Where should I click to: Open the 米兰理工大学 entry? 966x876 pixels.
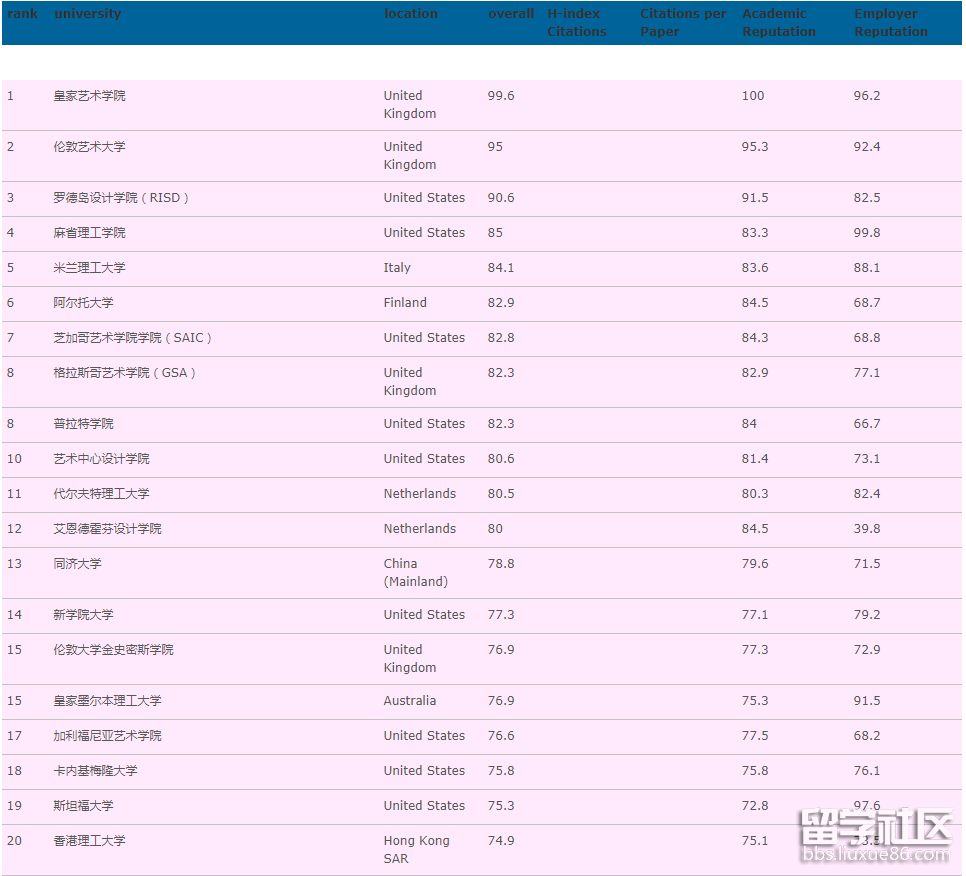pos(91,267)
